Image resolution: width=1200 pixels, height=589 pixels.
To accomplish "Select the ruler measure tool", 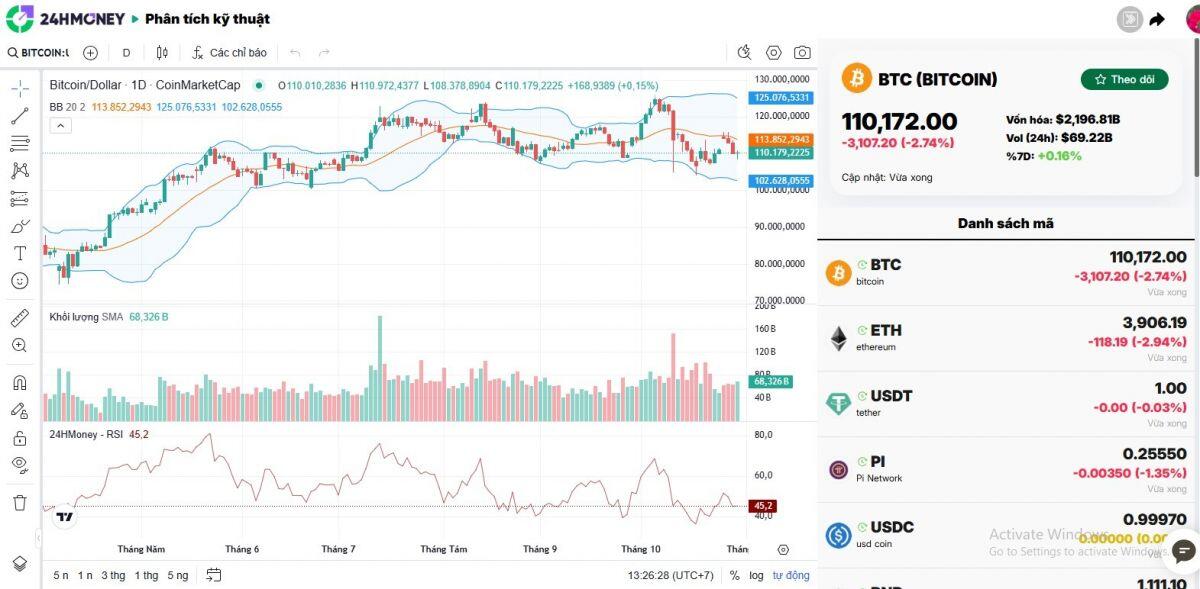I will (x=19, y=318).
